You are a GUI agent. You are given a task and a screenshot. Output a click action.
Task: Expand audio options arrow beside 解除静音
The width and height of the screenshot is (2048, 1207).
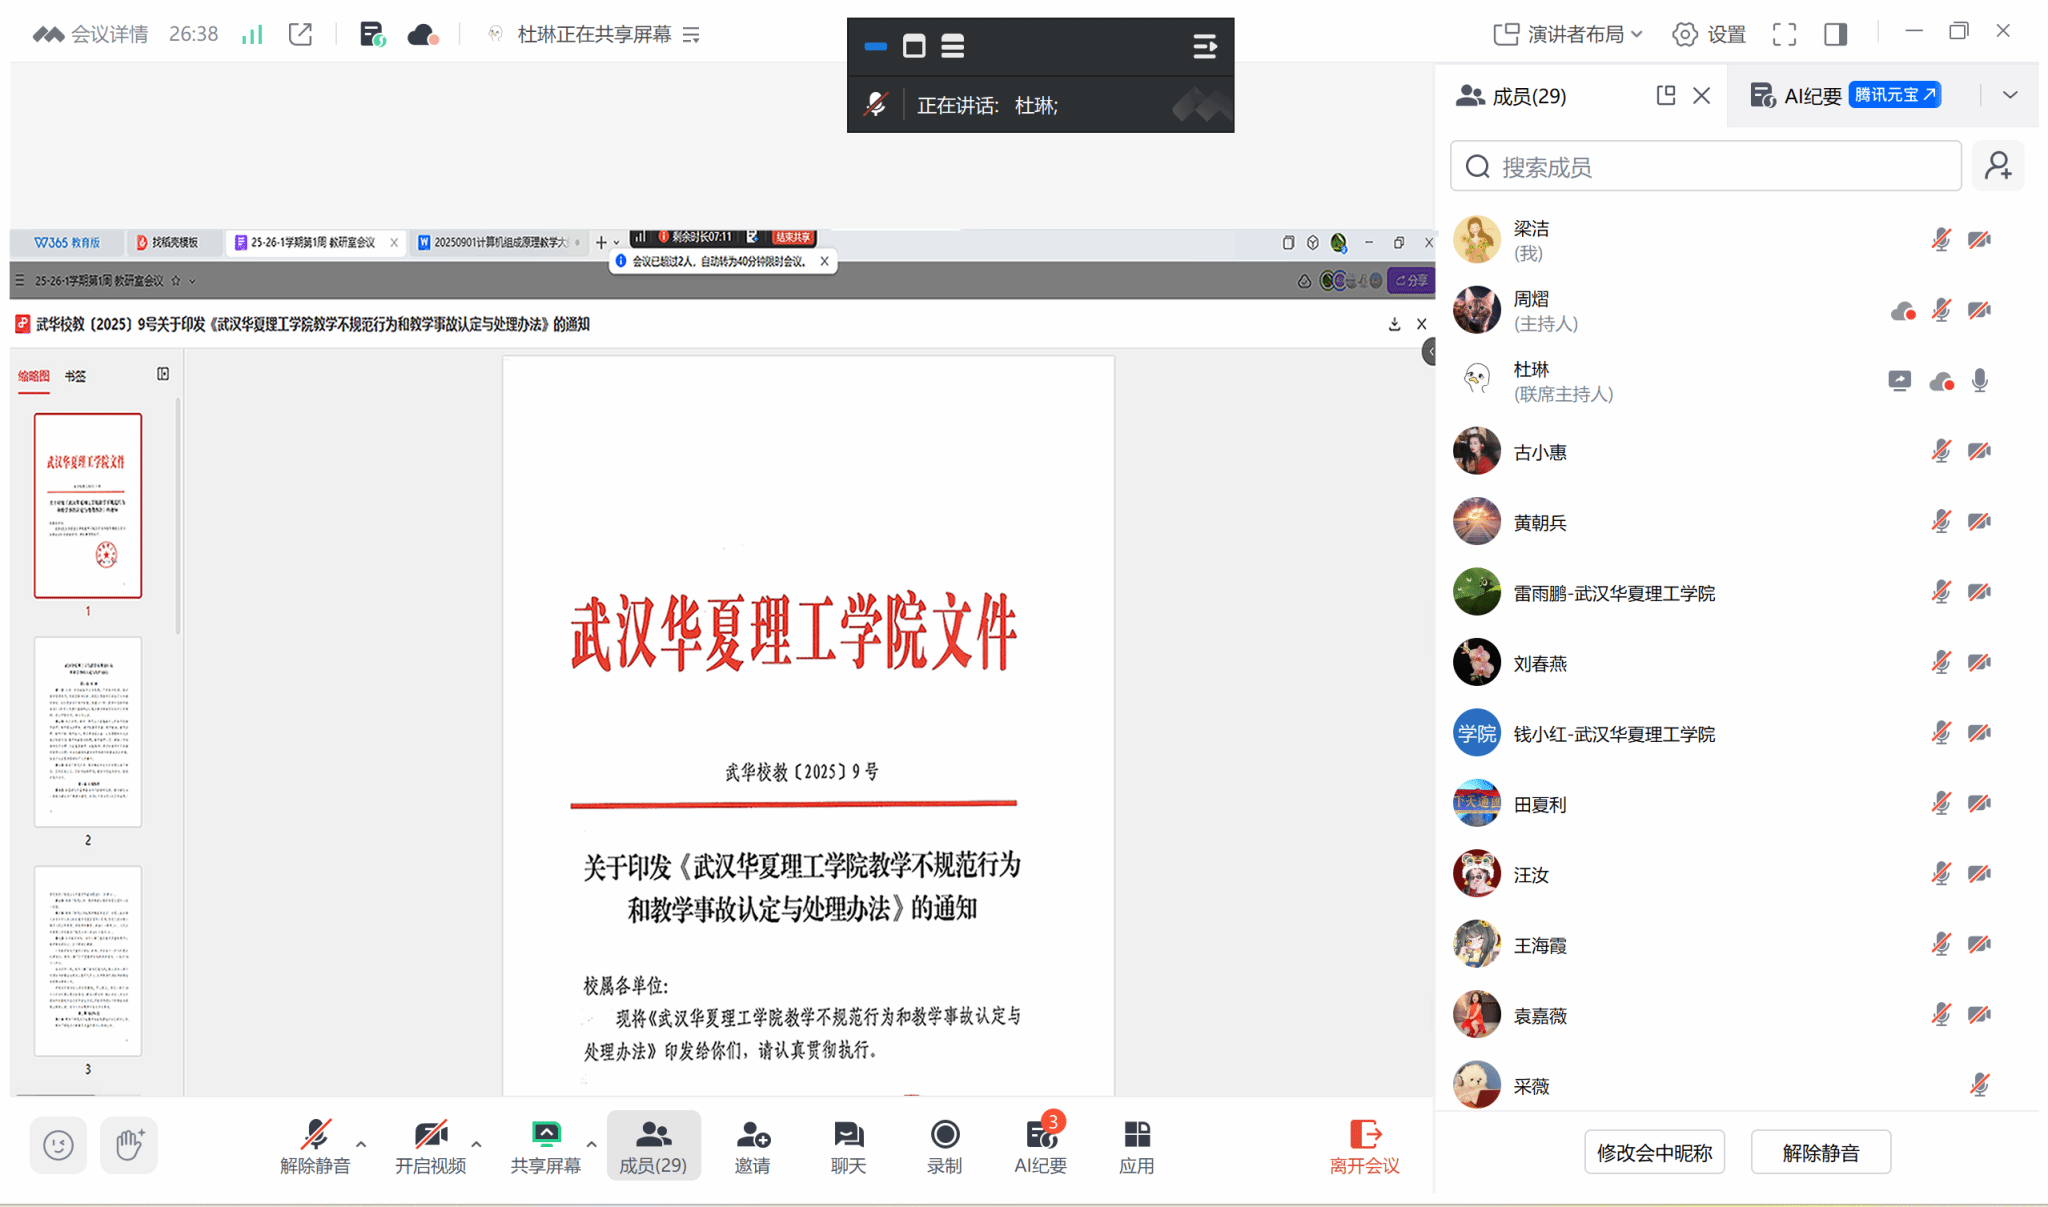coord(361,1144)
